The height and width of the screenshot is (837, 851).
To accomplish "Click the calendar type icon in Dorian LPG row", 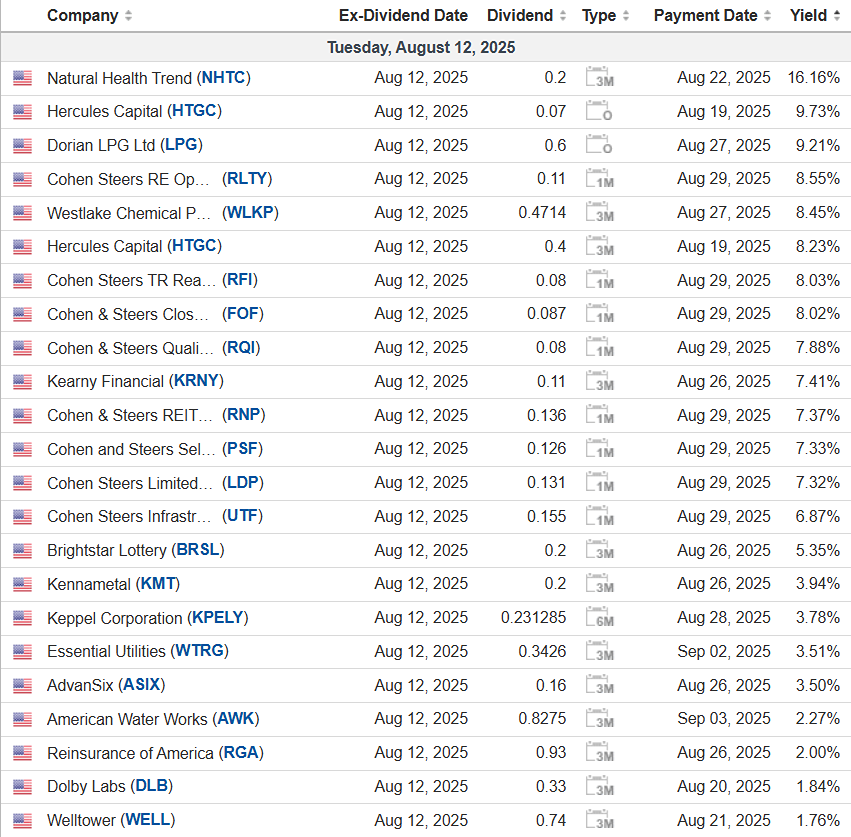I will 599,145.
